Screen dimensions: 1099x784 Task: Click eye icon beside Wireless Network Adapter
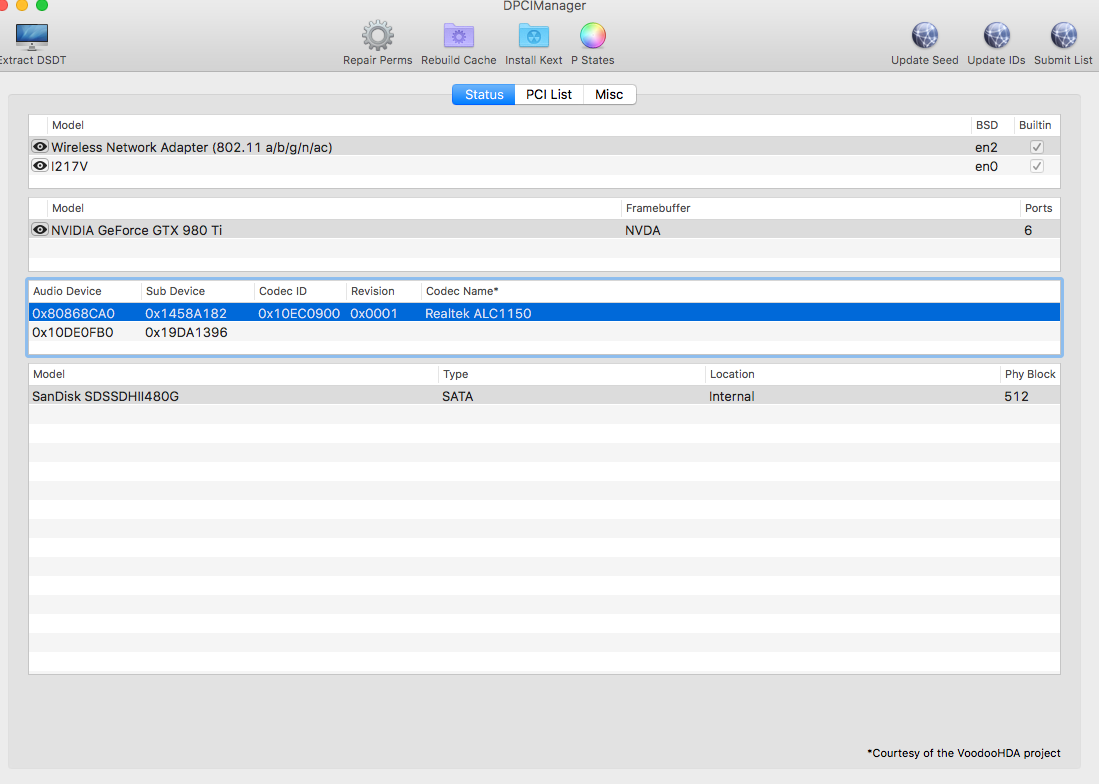point(40,147)
